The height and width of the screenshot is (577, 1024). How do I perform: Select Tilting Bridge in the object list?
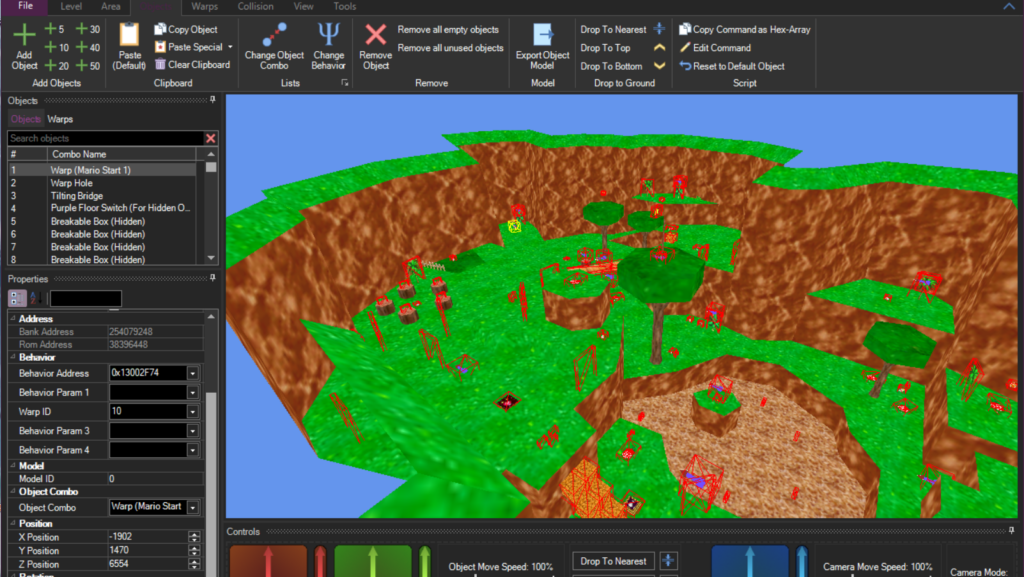(x=102, y=196)
